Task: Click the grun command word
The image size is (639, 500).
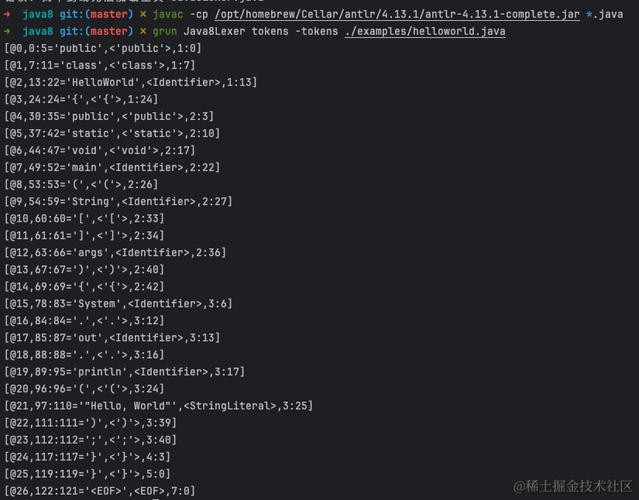Action: 165,31
